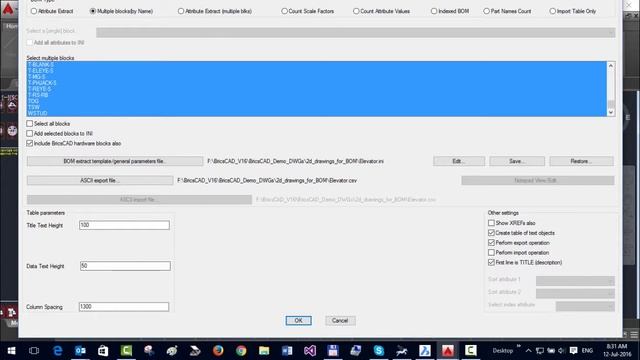Screen dimensions: 640x360
Task: Open Skype from the taskbar
Action: pyautogui.click(x=379, y=351)
